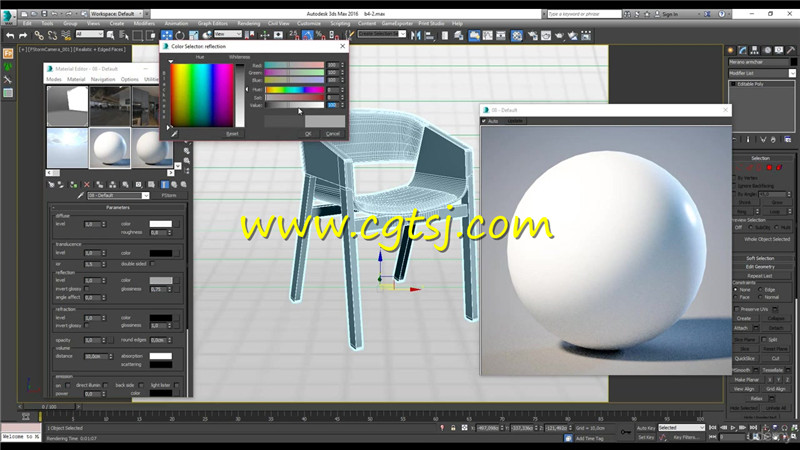Select the Edge constraint radio button
Screen dimensions: 800x450
(760, 289)
